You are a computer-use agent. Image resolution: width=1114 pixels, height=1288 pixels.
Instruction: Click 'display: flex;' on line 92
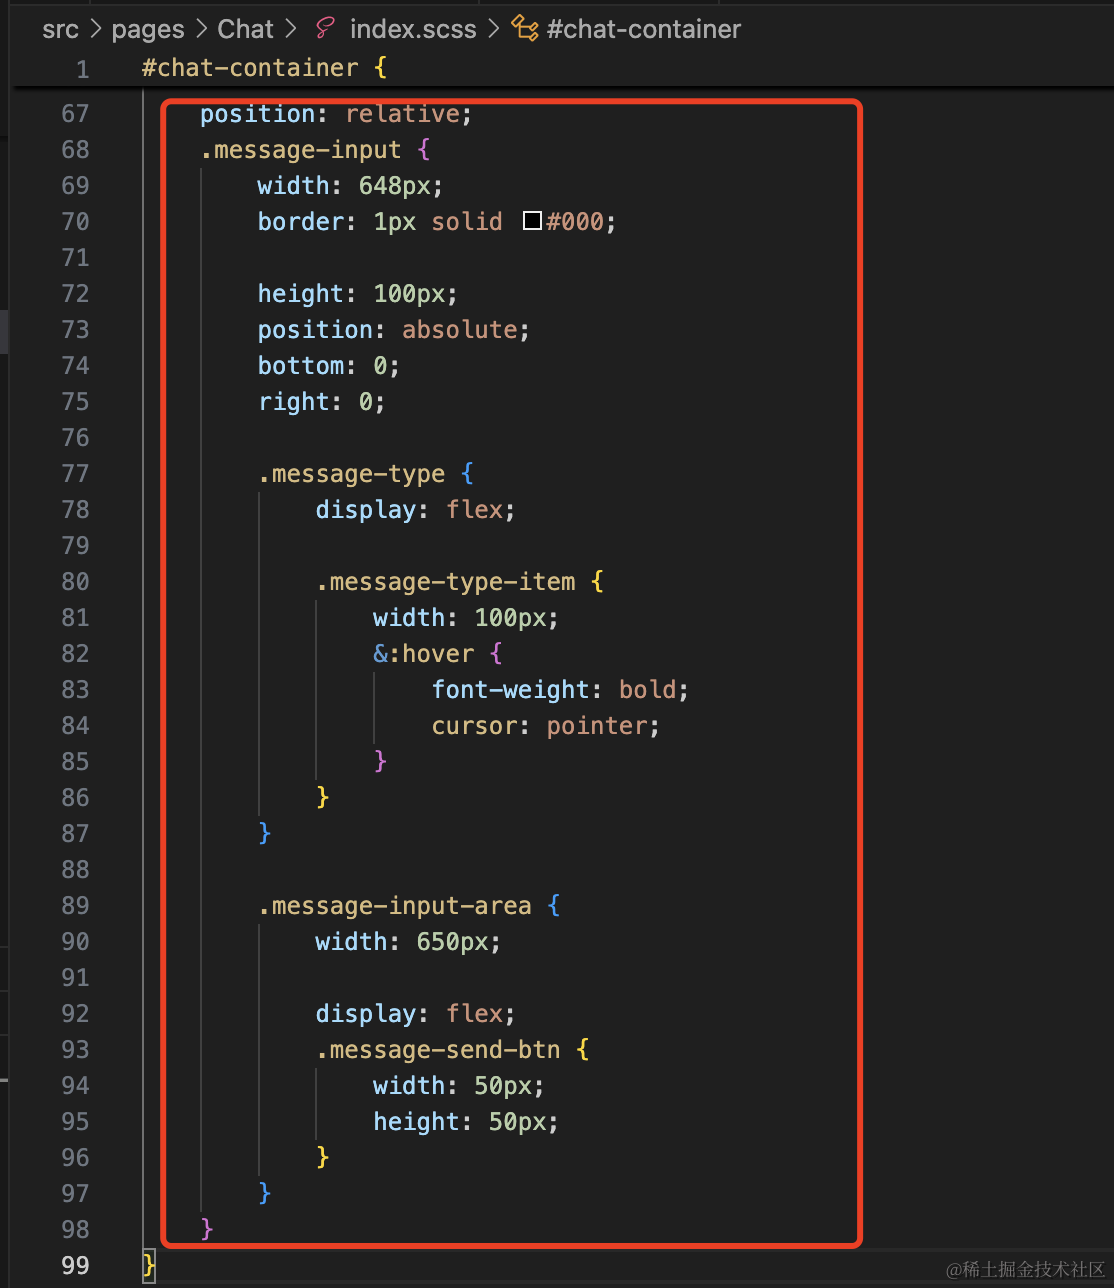pos(416,1014)
